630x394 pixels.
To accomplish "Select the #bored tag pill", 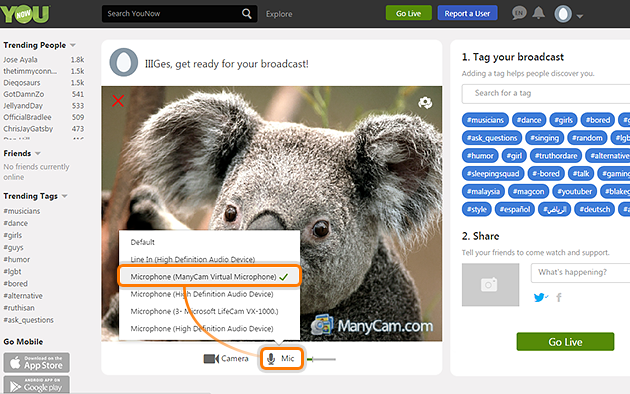I will (x=597, y=120).
